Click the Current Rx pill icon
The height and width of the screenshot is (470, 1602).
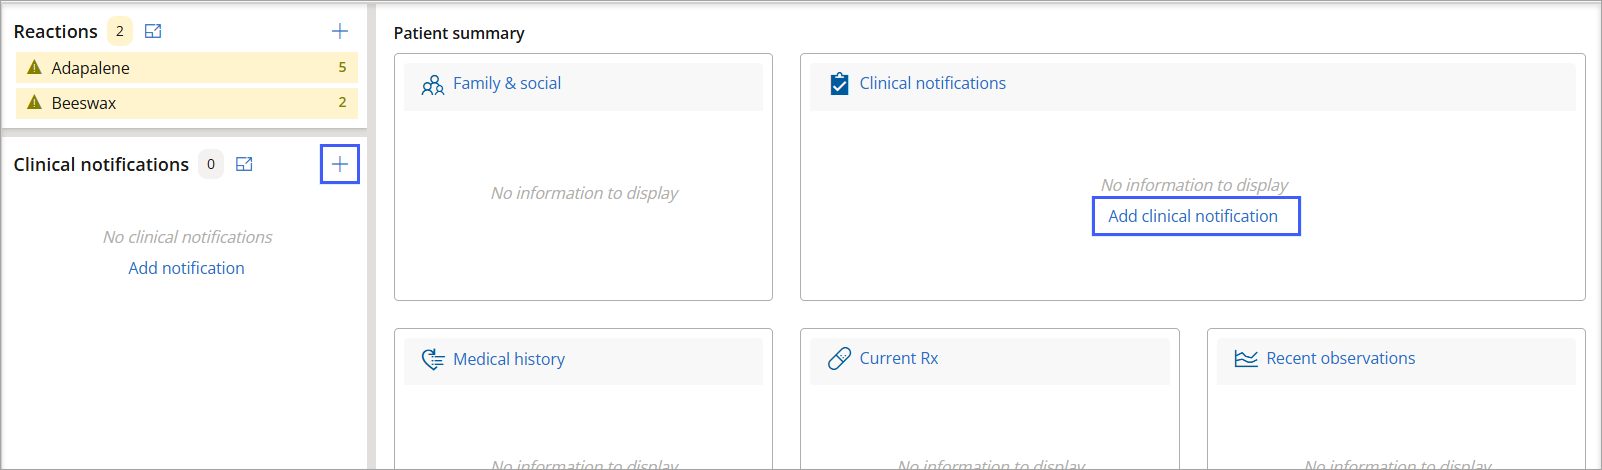pyautogui.click(x=840, y=358)
